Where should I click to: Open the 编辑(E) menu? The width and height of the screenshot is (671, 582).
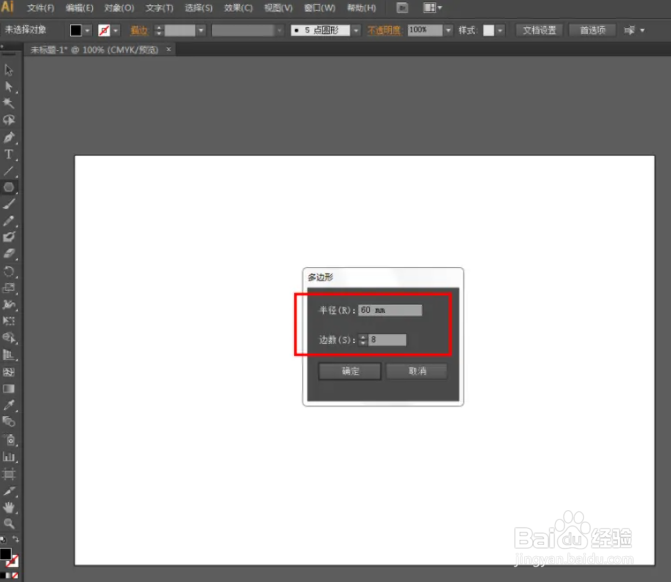click(x=79, y=8)
